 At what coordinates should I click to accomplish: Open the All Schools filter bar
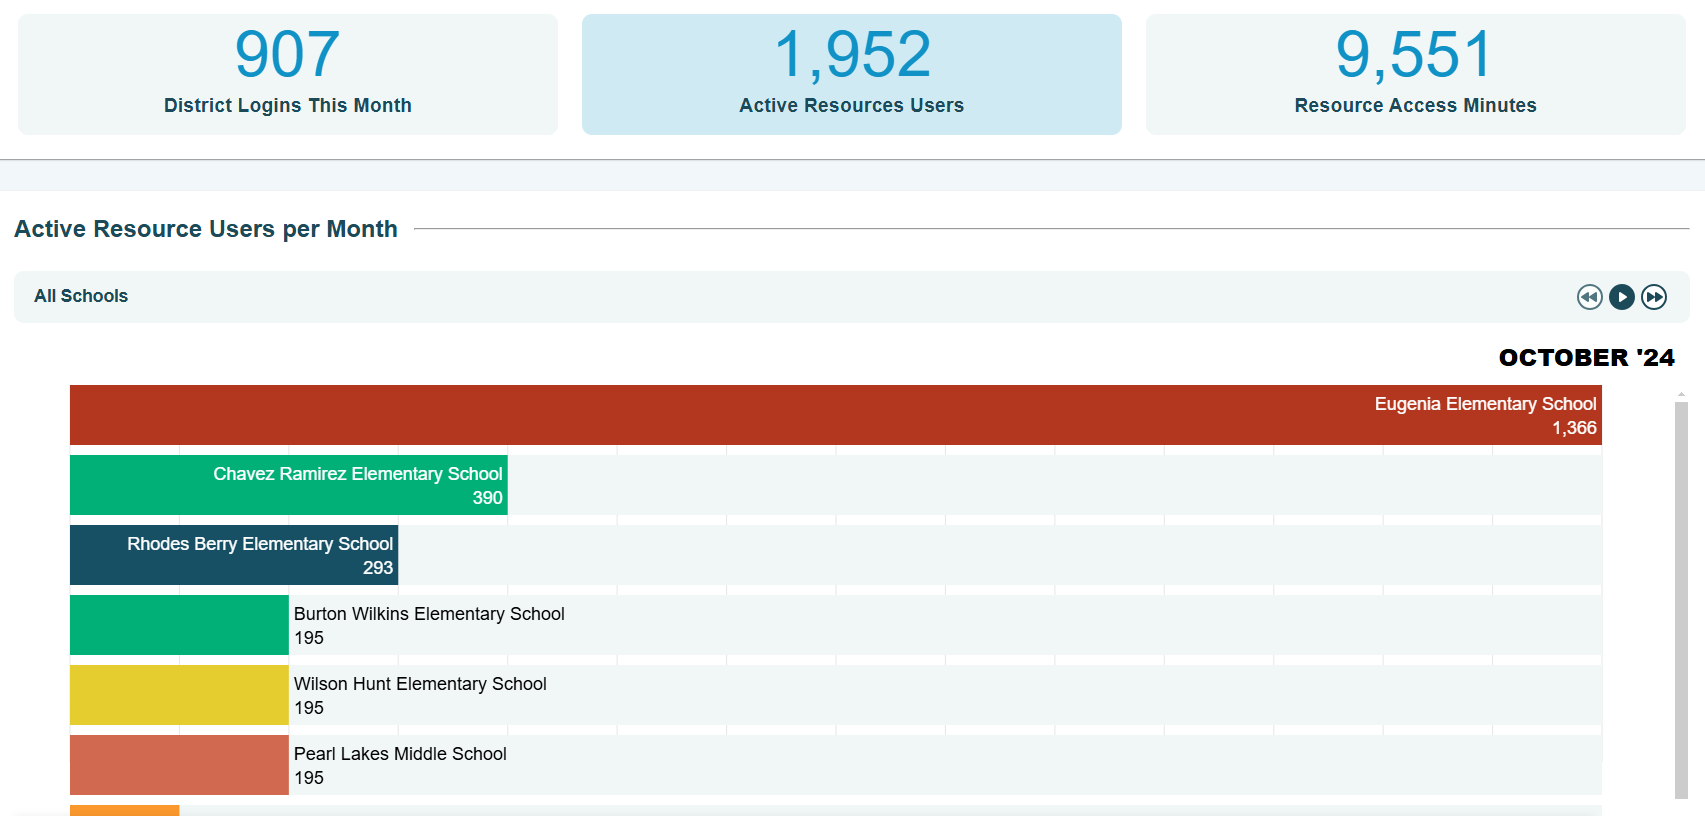click(x=852, y=297)
